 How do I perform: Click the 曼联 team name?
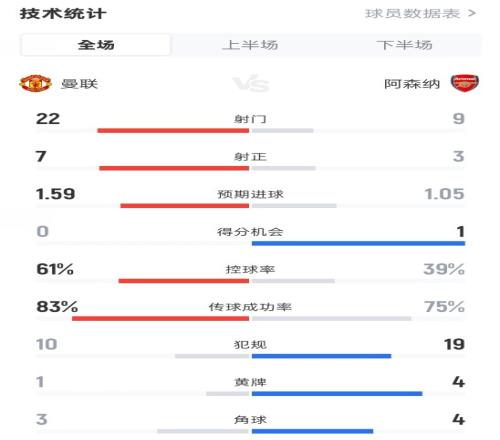(79, 84)
